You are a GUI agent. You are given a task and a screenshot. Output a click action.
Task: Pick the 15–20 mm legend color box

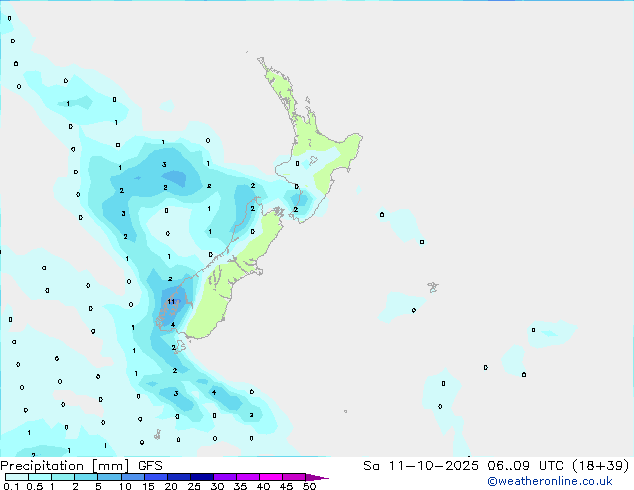point(156,477)
